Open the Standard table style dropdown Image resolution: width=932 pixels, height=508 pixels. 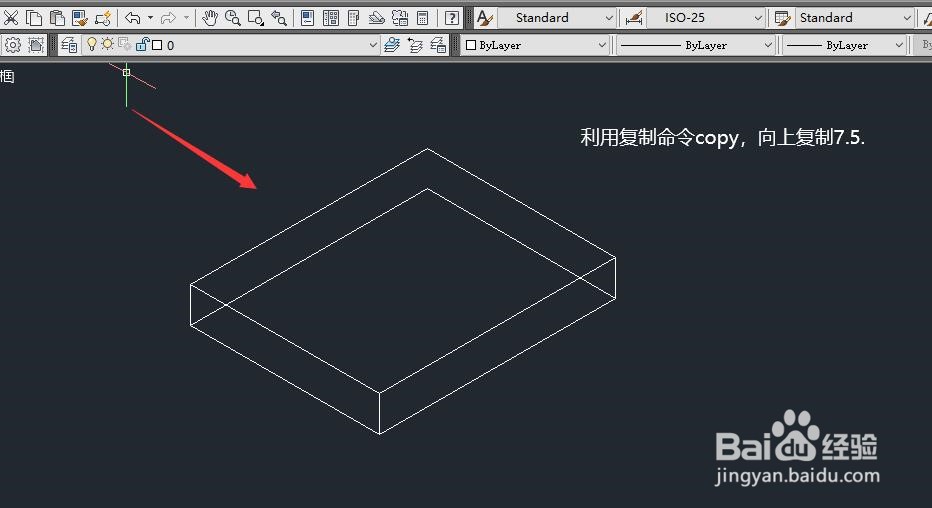tap(854, 18)
